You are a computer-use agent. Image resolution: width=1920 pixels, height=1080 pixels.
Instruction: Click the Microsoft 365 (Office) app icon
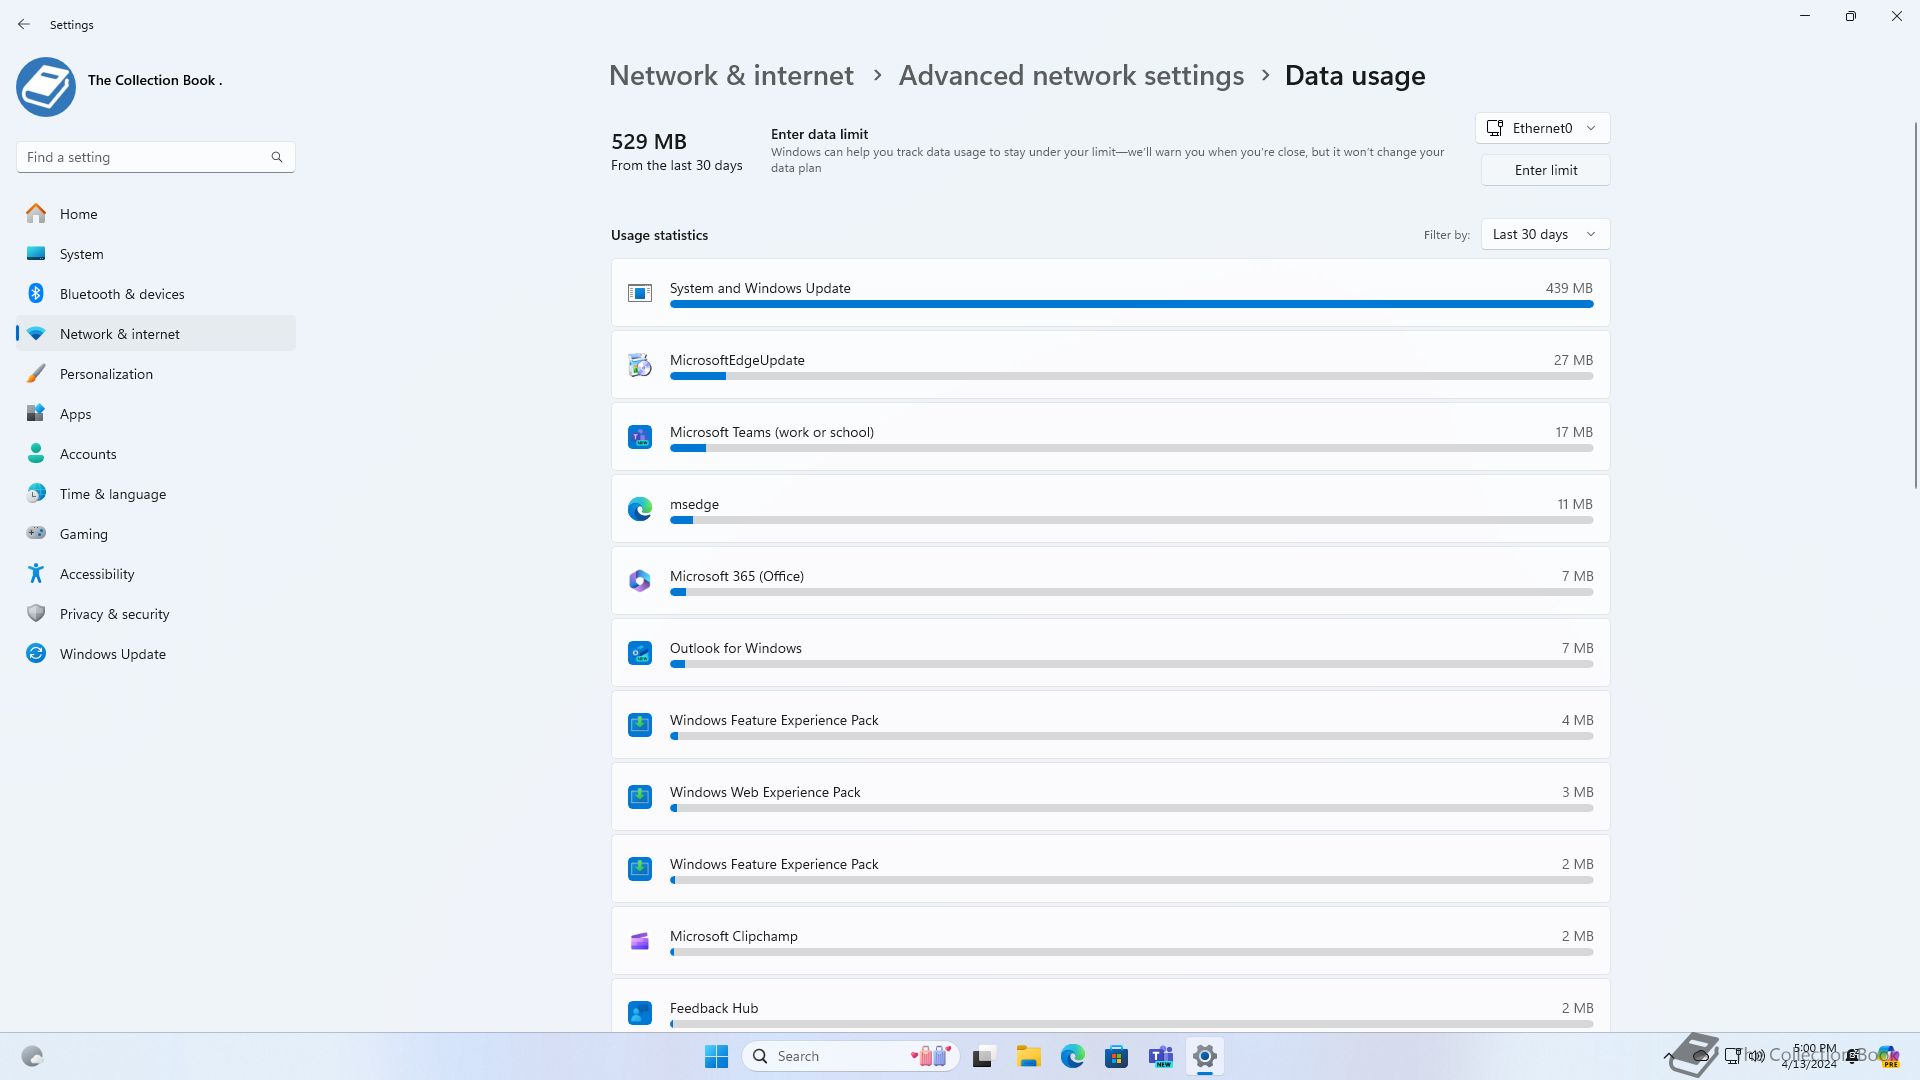coord(640,581)
